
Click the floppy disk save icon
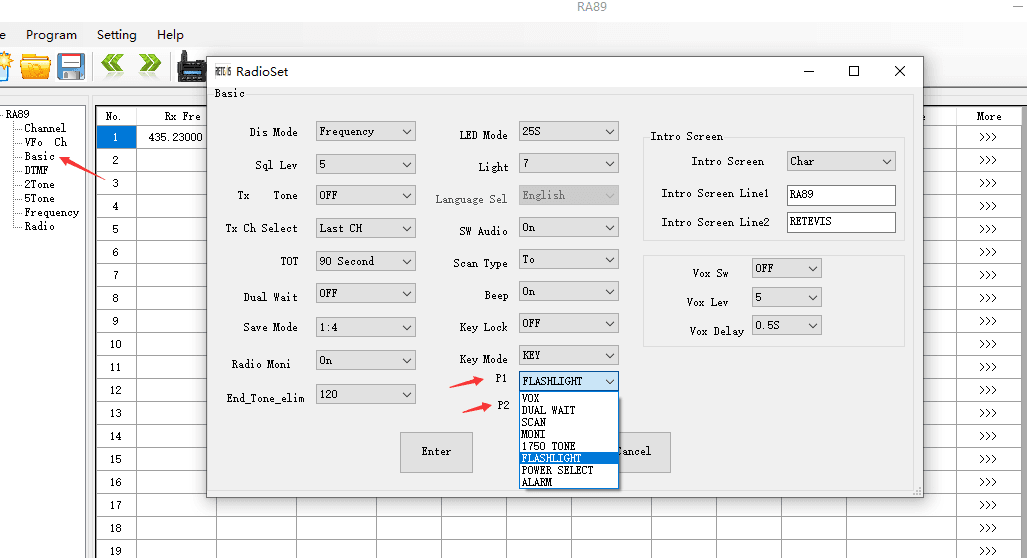pos(71,66)
